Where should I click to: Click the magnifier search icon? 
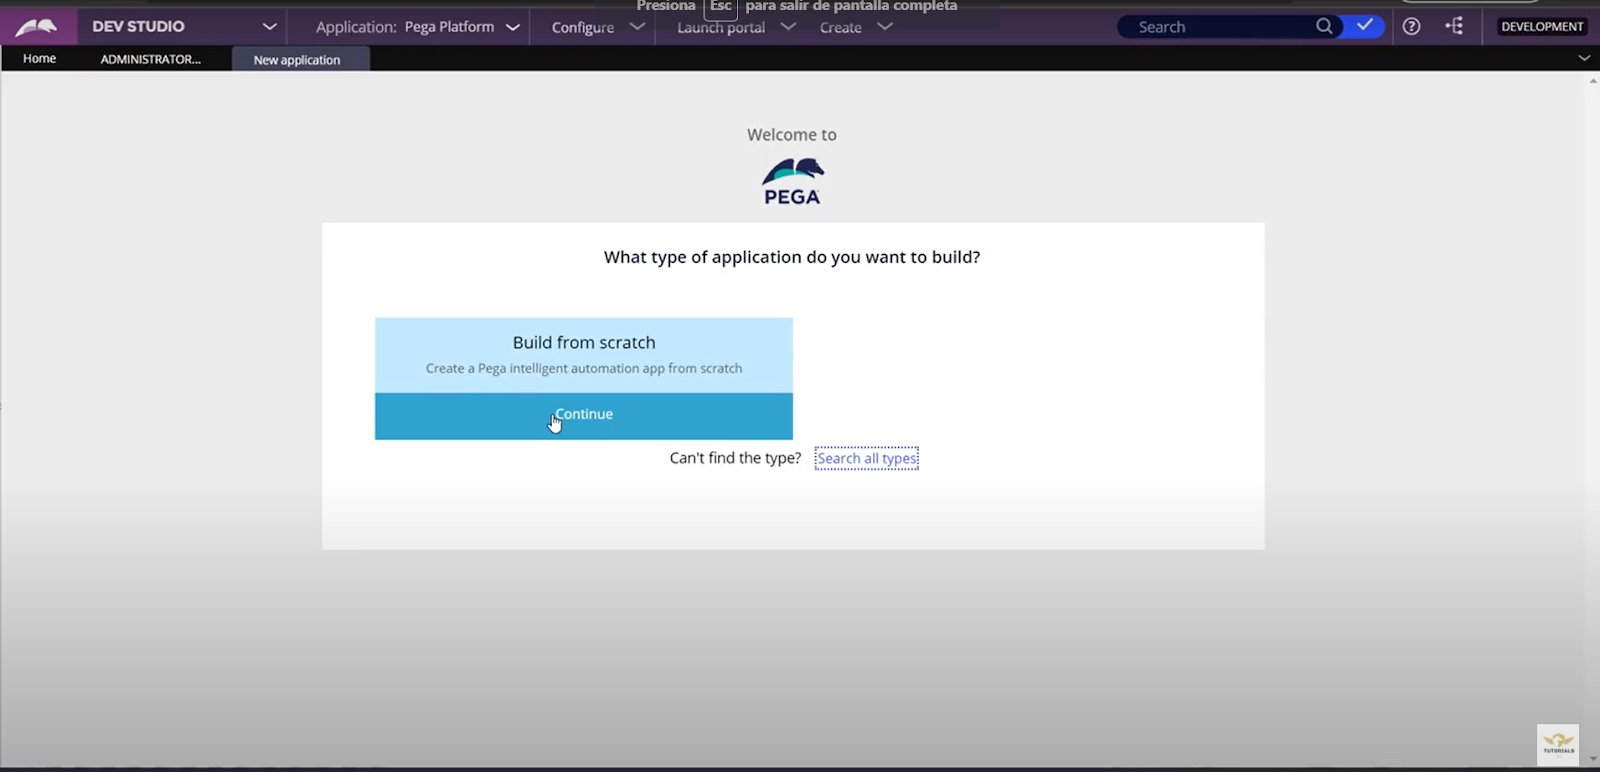point(1324,27)
